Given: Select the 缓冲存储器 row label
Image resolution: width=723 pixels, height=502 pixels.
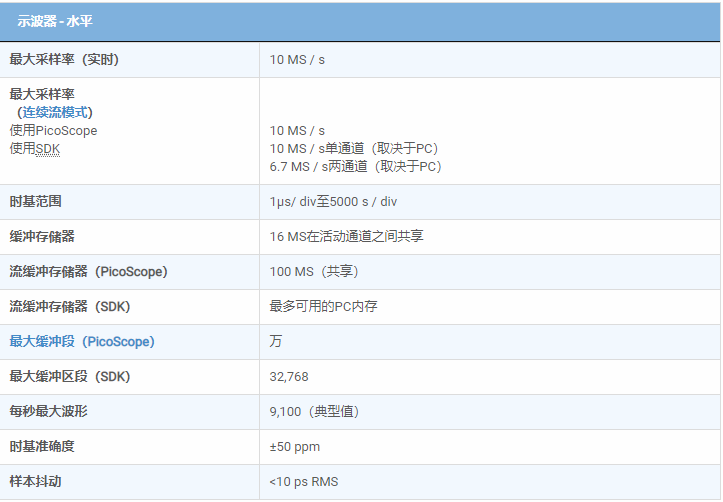Looking at the screenshot, I should (x=42, y=237).
